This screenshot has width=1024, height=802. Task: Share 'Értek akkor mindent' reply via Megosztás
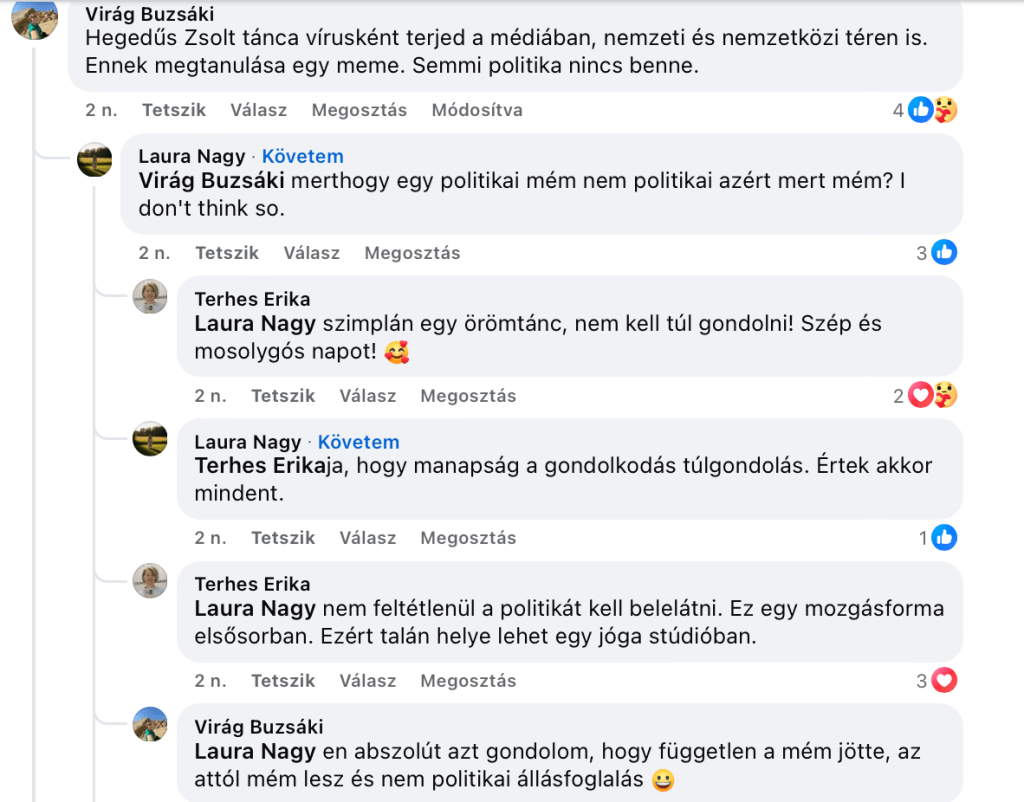[468, 538]
